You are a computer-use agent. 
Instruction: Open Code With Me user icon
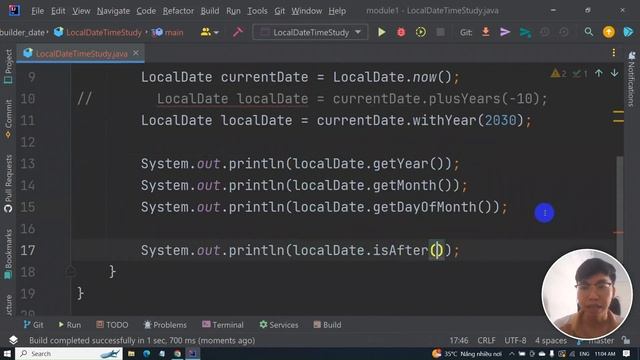(x=209, y=32)
